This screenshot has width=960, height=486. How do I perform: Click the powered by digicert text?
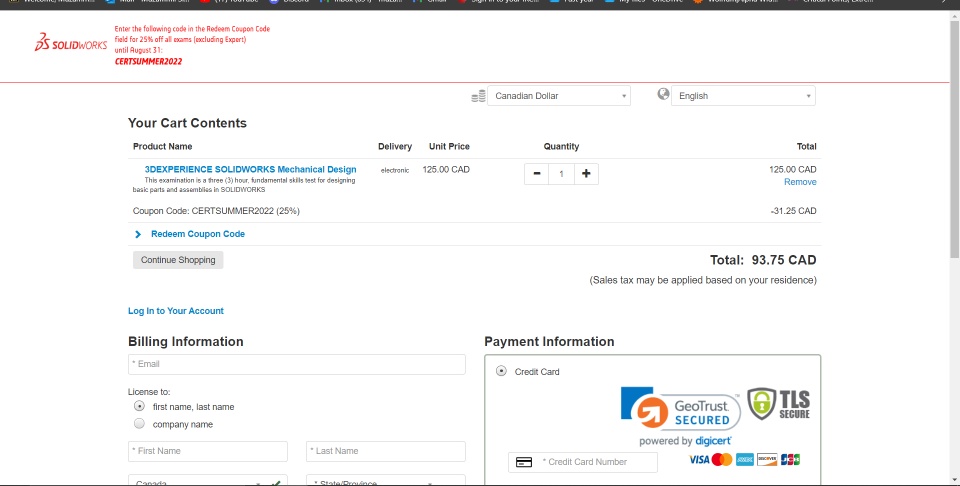(x=686, y=441)
